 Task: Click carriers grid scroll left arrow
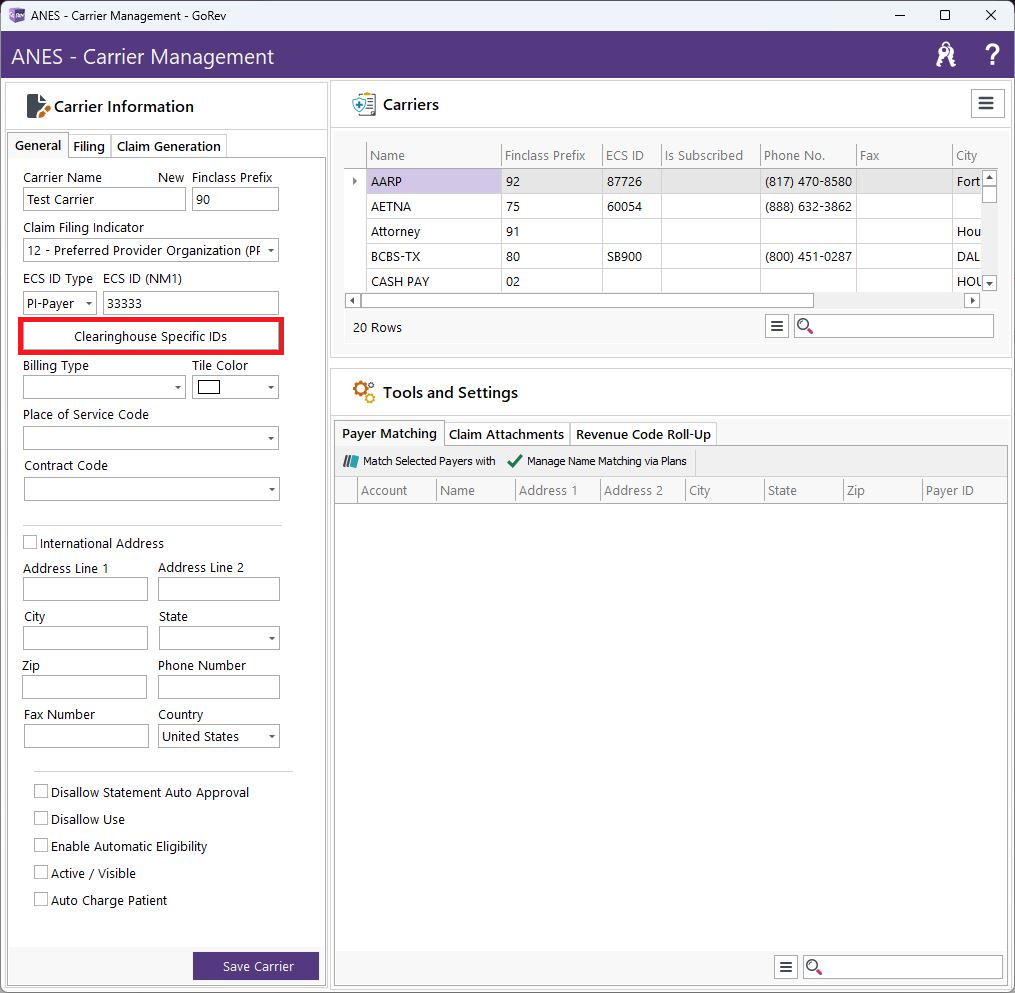click(353, 300)
